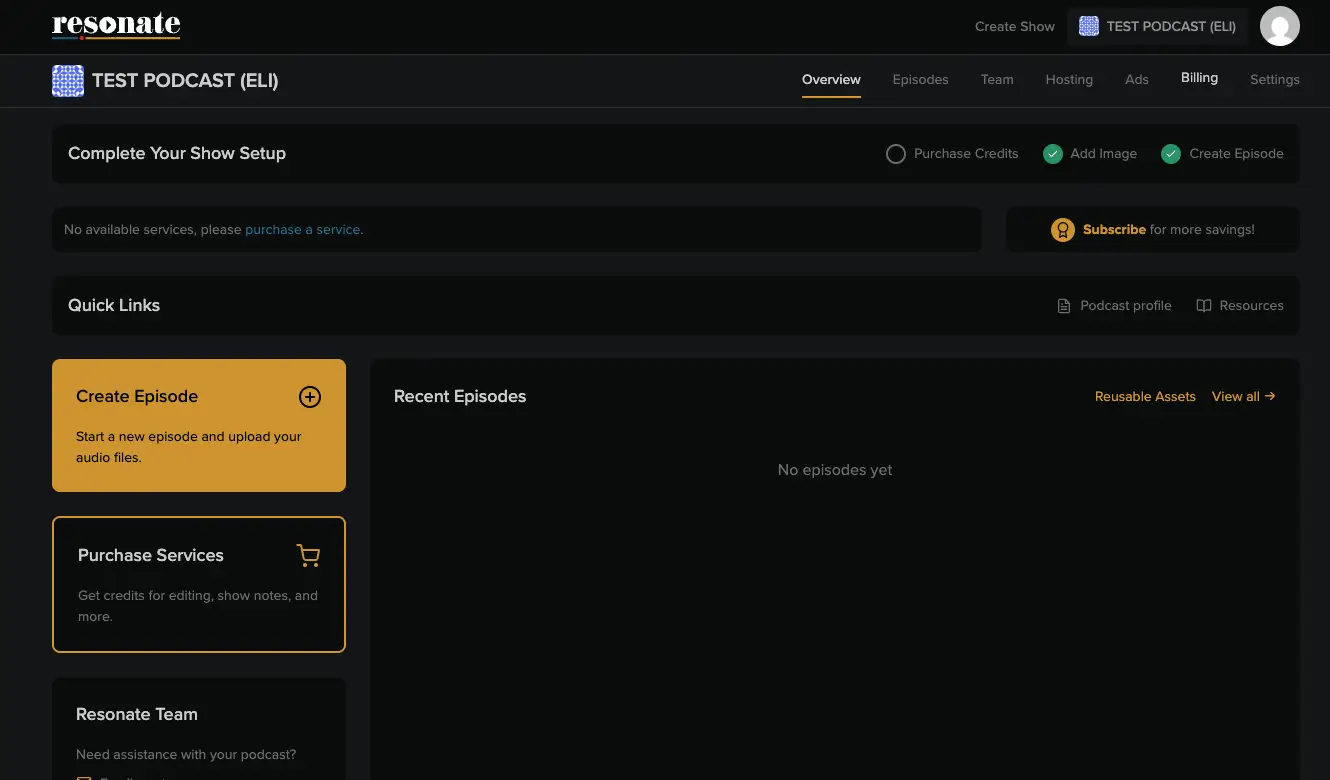Open the TEST PODCAST (ELI) show selector

(1157, 26)
